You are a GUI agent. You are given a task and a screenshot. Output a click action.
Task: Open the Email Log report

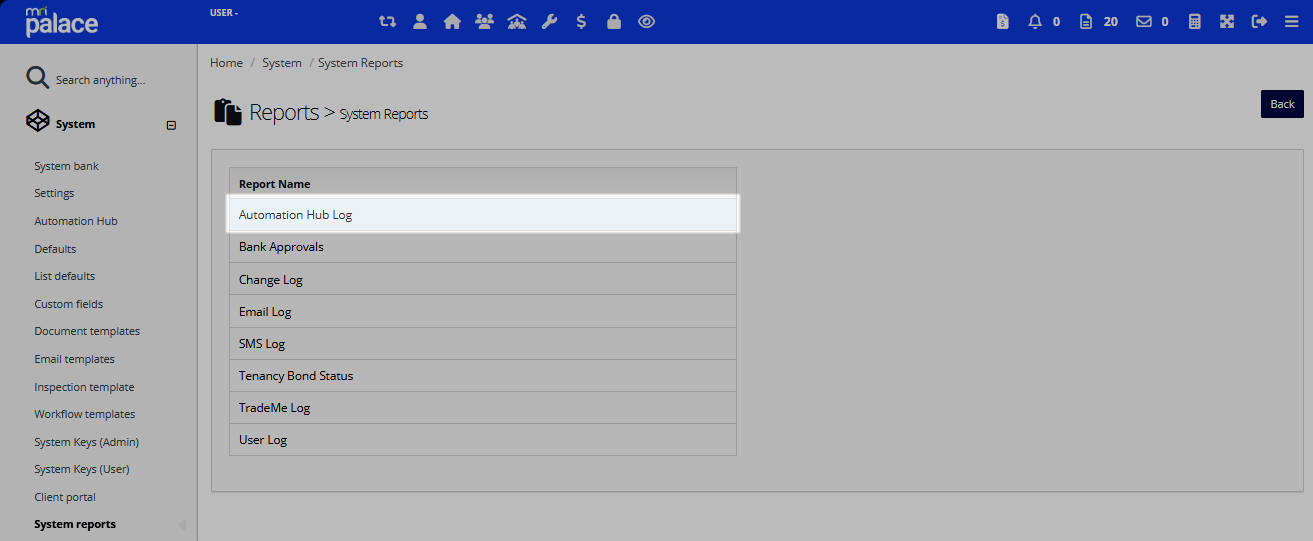click(483, 311)
